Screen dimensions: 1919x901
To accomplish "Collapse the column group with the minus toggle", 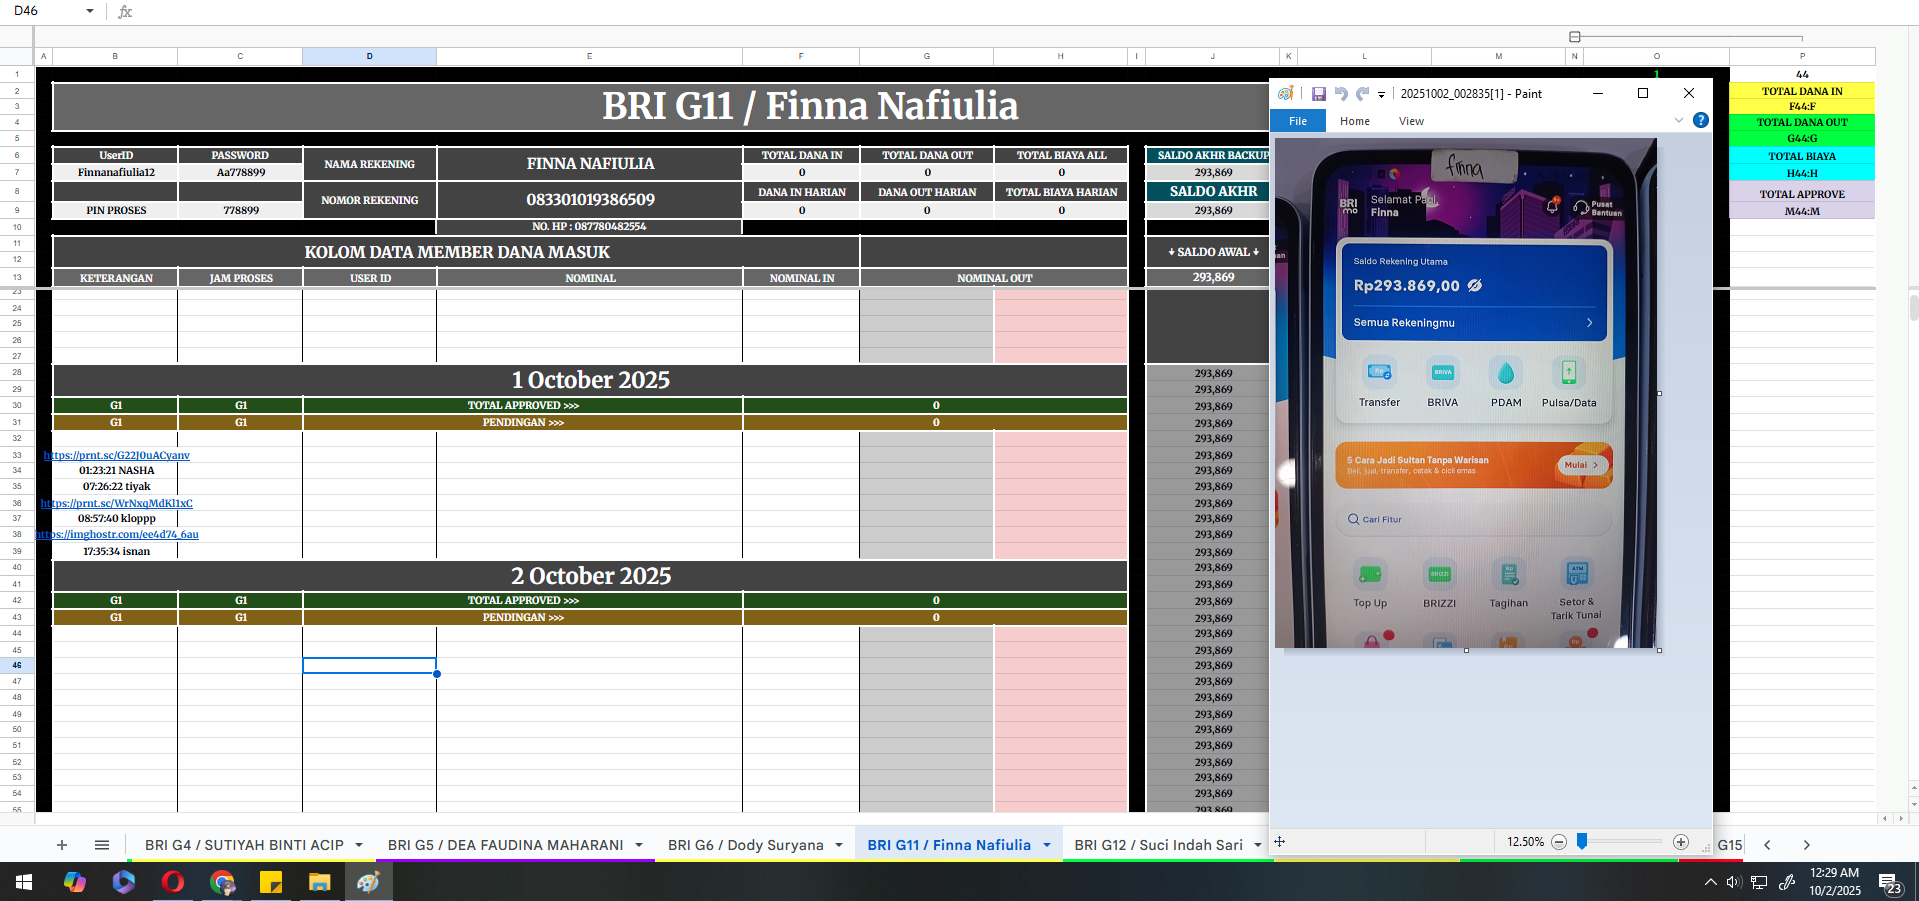I will pyautogui.click(x=1574, y=37).
